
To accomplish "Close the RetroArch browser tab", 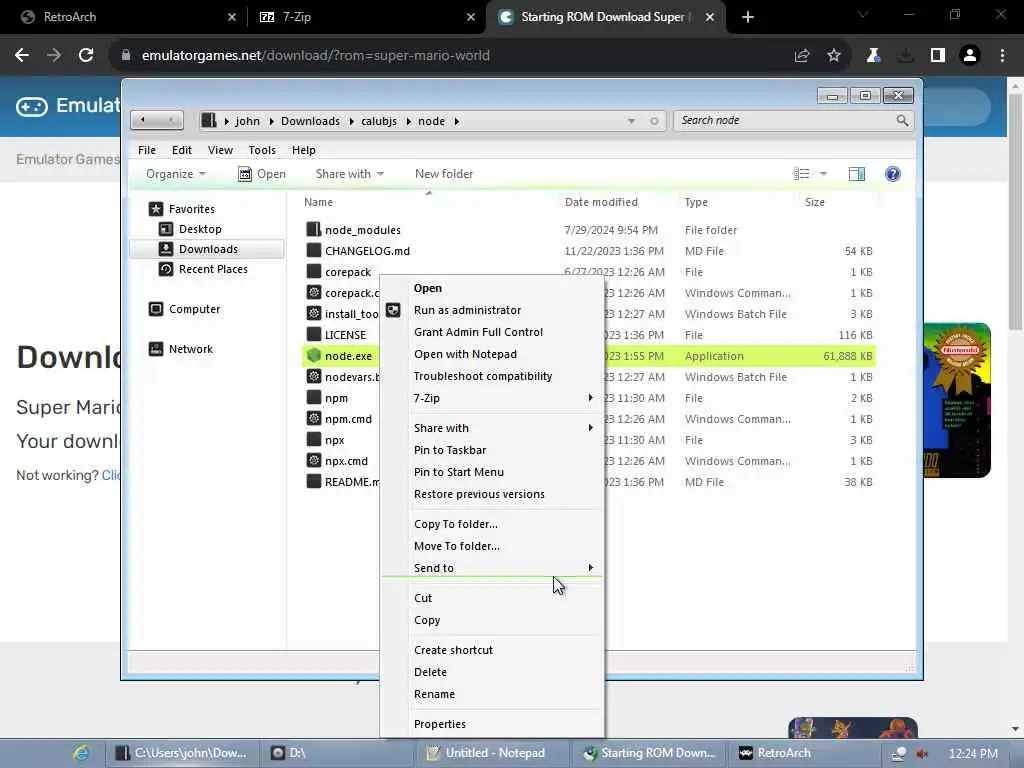I will (232, 17).
